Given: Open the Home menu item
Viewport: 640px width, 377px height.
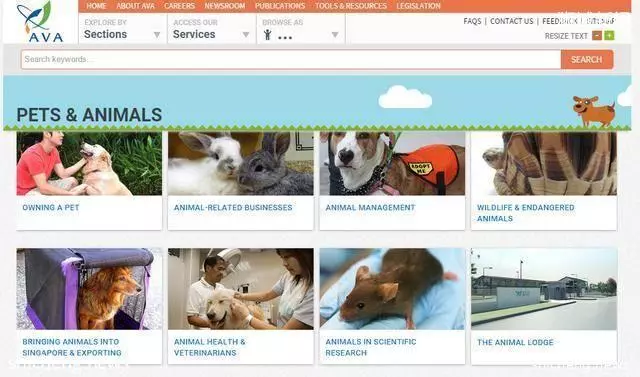Looking at the screenshot, I should point(96,6).
